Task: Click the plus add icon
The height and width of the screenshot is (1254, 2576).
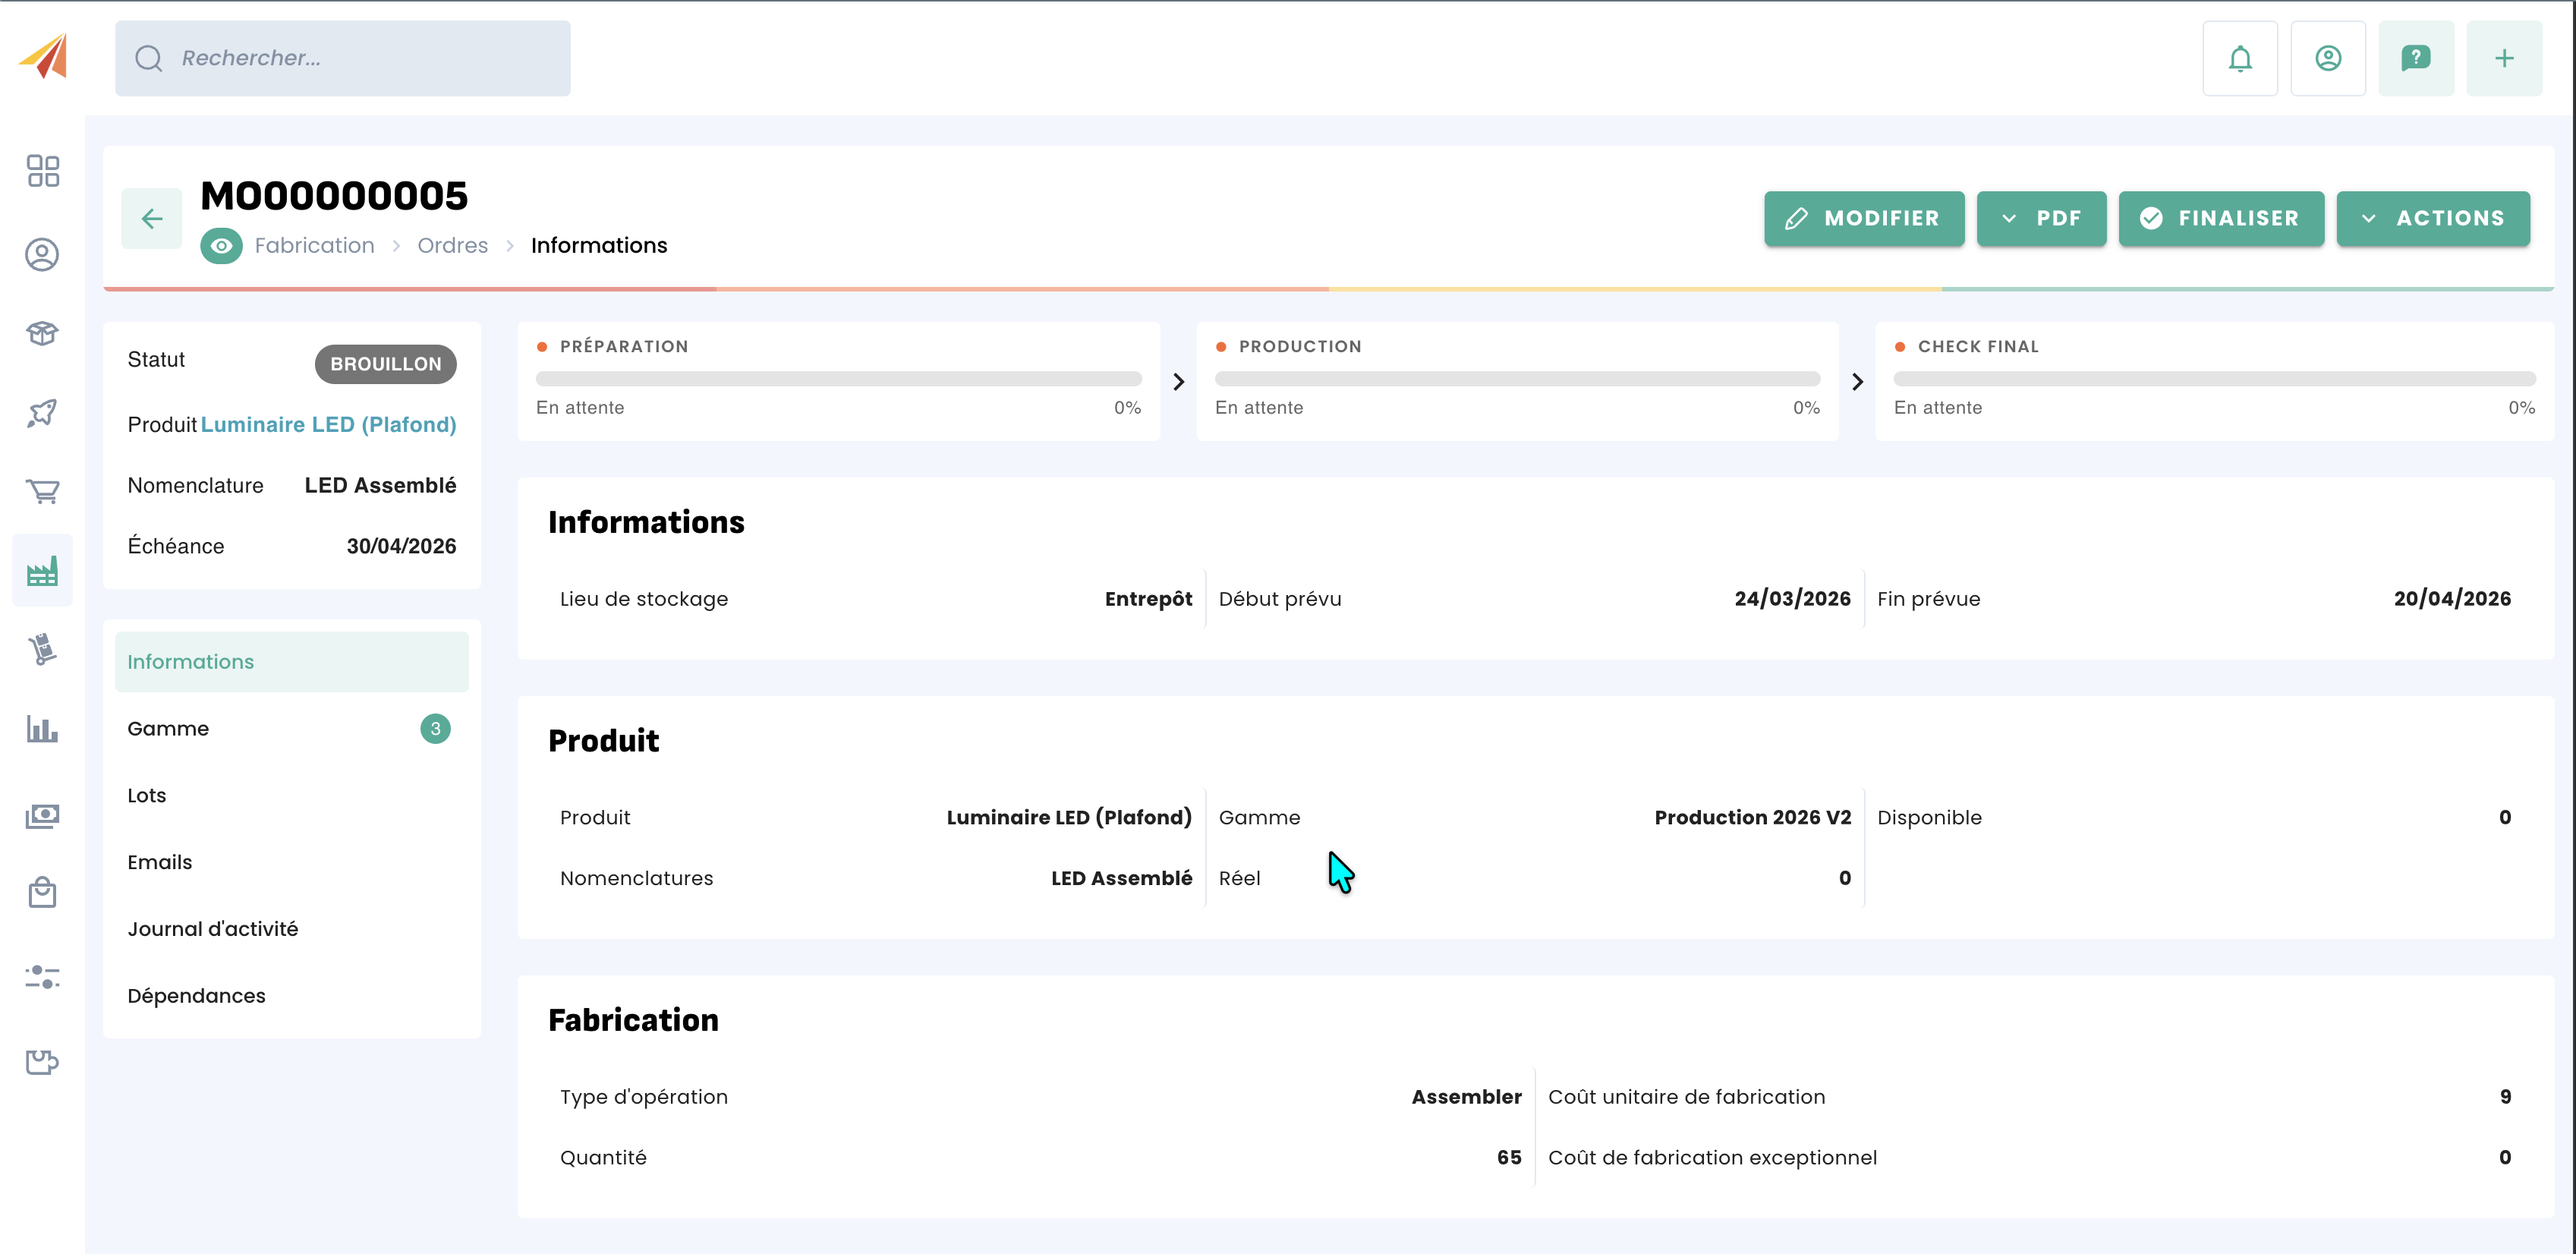Action: coord(2503,58)
